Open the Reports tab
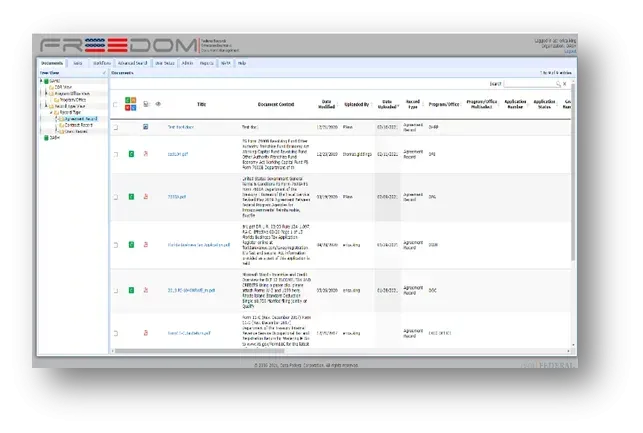The height and width of the screenshot is (433, 643). coord(206,63)
